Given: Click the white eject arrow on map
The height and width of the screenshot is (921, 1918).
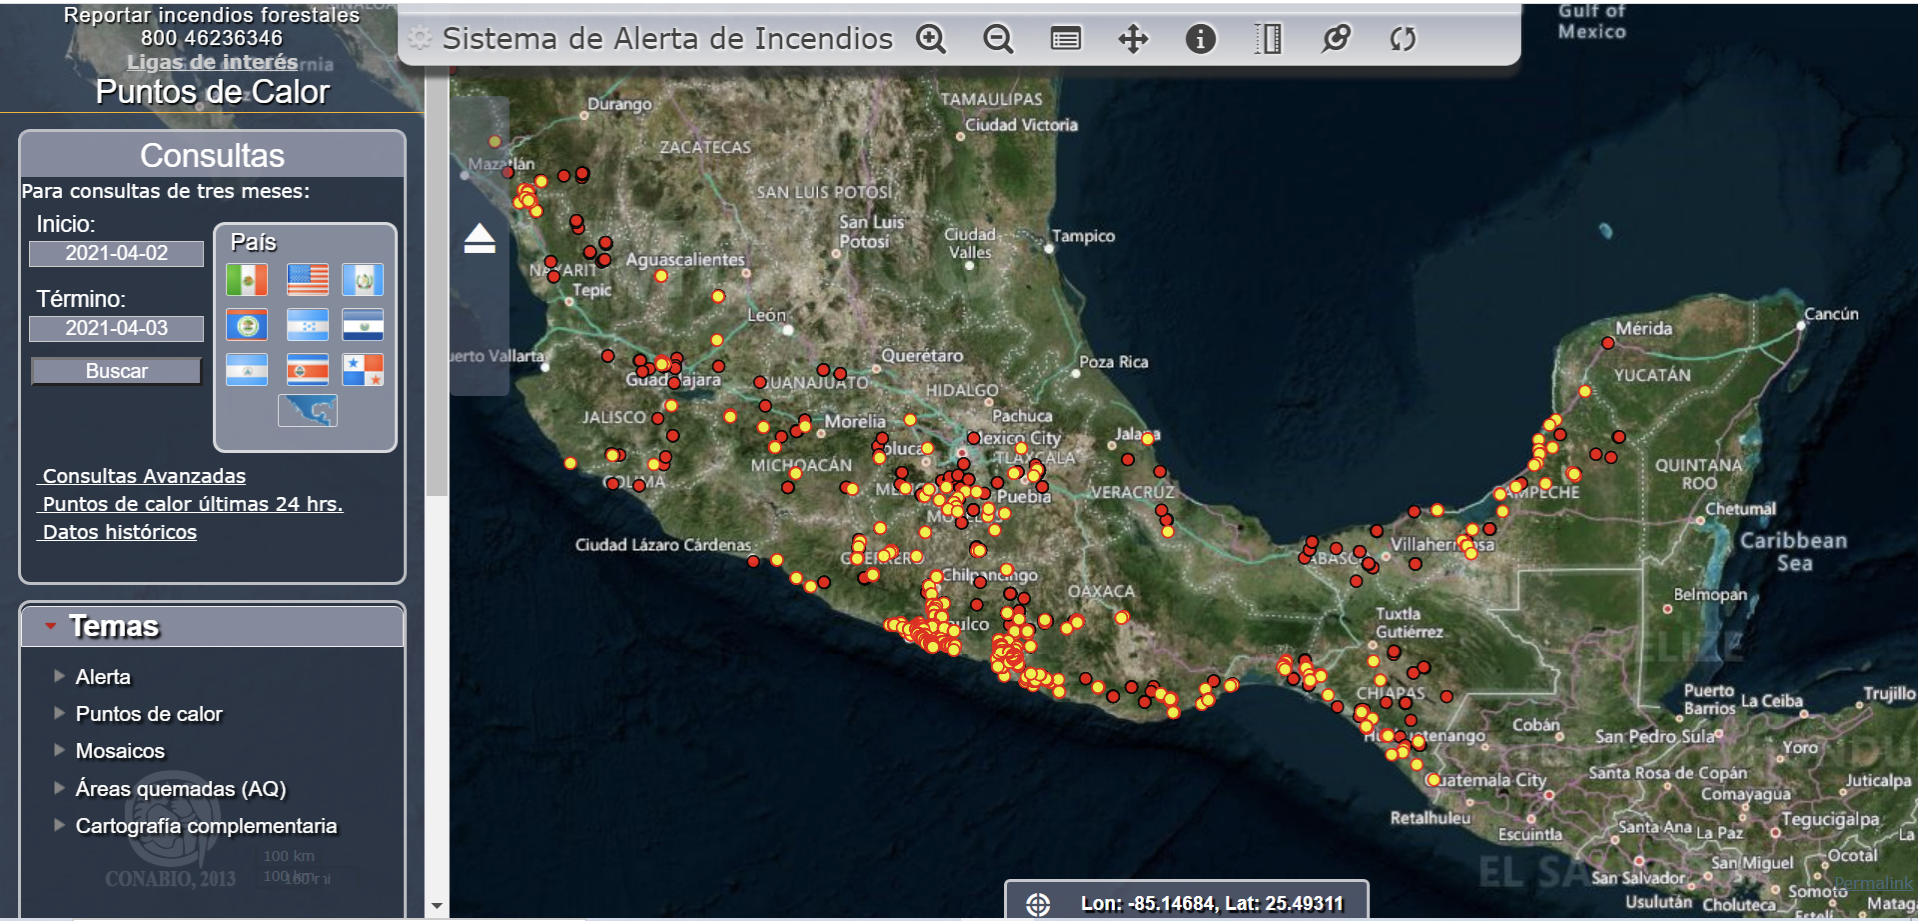Looking at the screenshot, I should [479, 239].
